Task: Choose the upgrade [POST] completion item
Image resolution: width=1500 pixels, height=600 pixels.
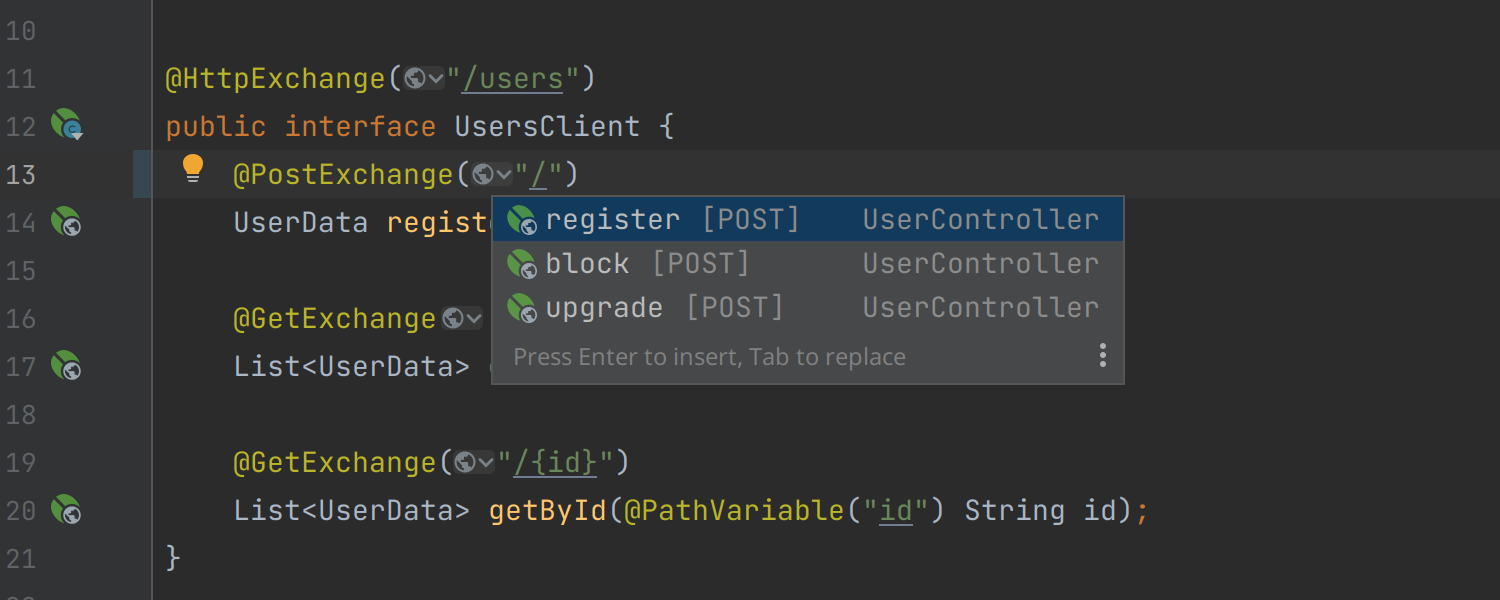Action: pos(808,308)
